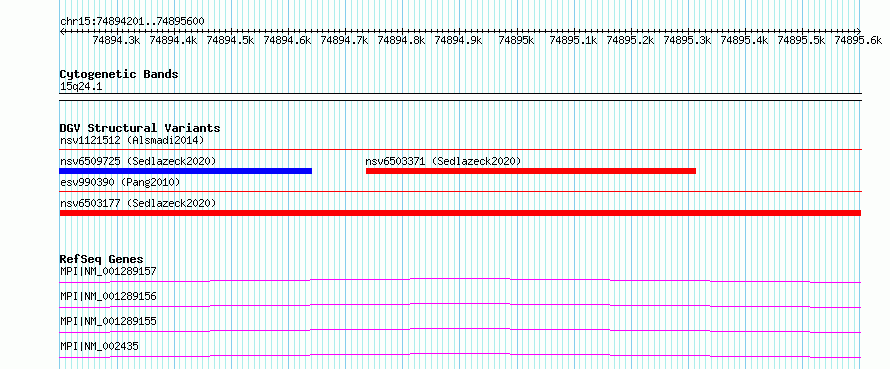
Task: Open variant nsv6503177 (Sedlazeck2020) label
Action: [x=138, y=203]
